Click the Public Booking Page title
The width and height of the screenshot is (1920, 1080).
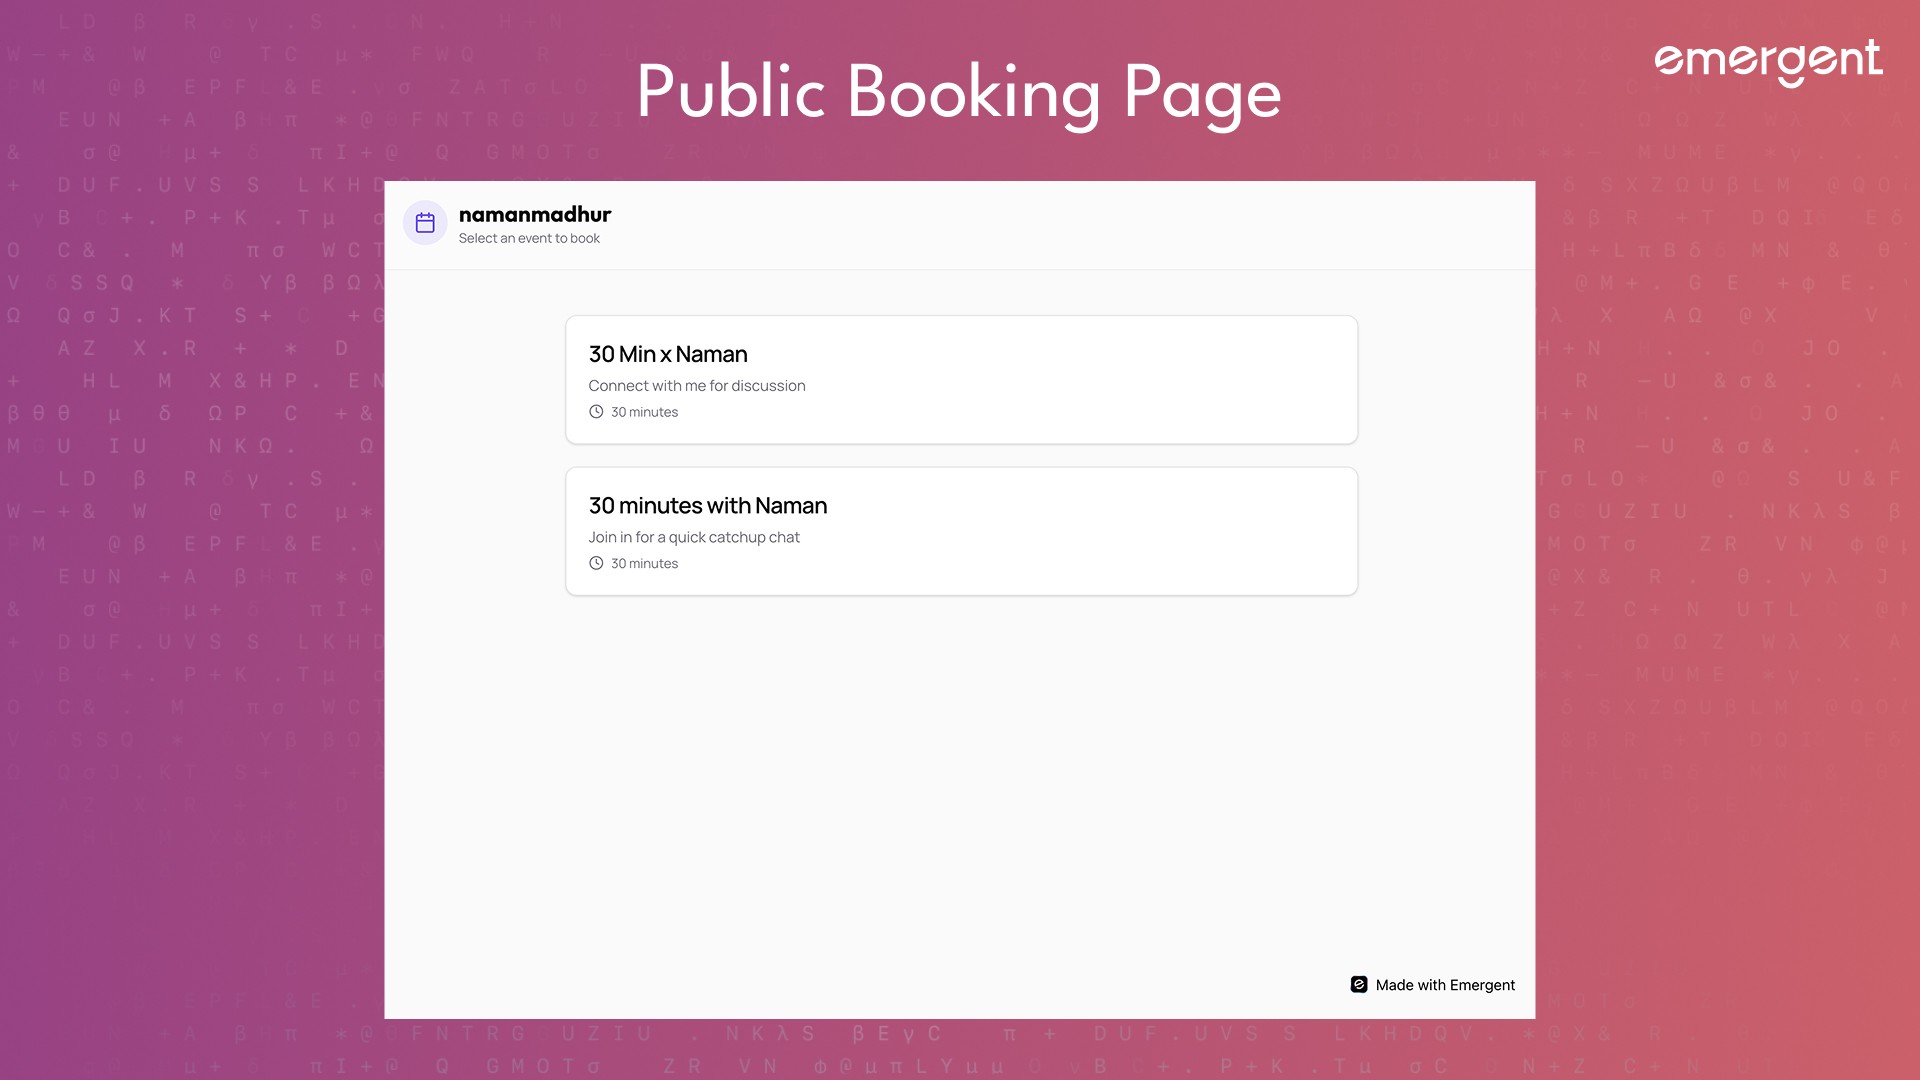[x=958, y=92]
